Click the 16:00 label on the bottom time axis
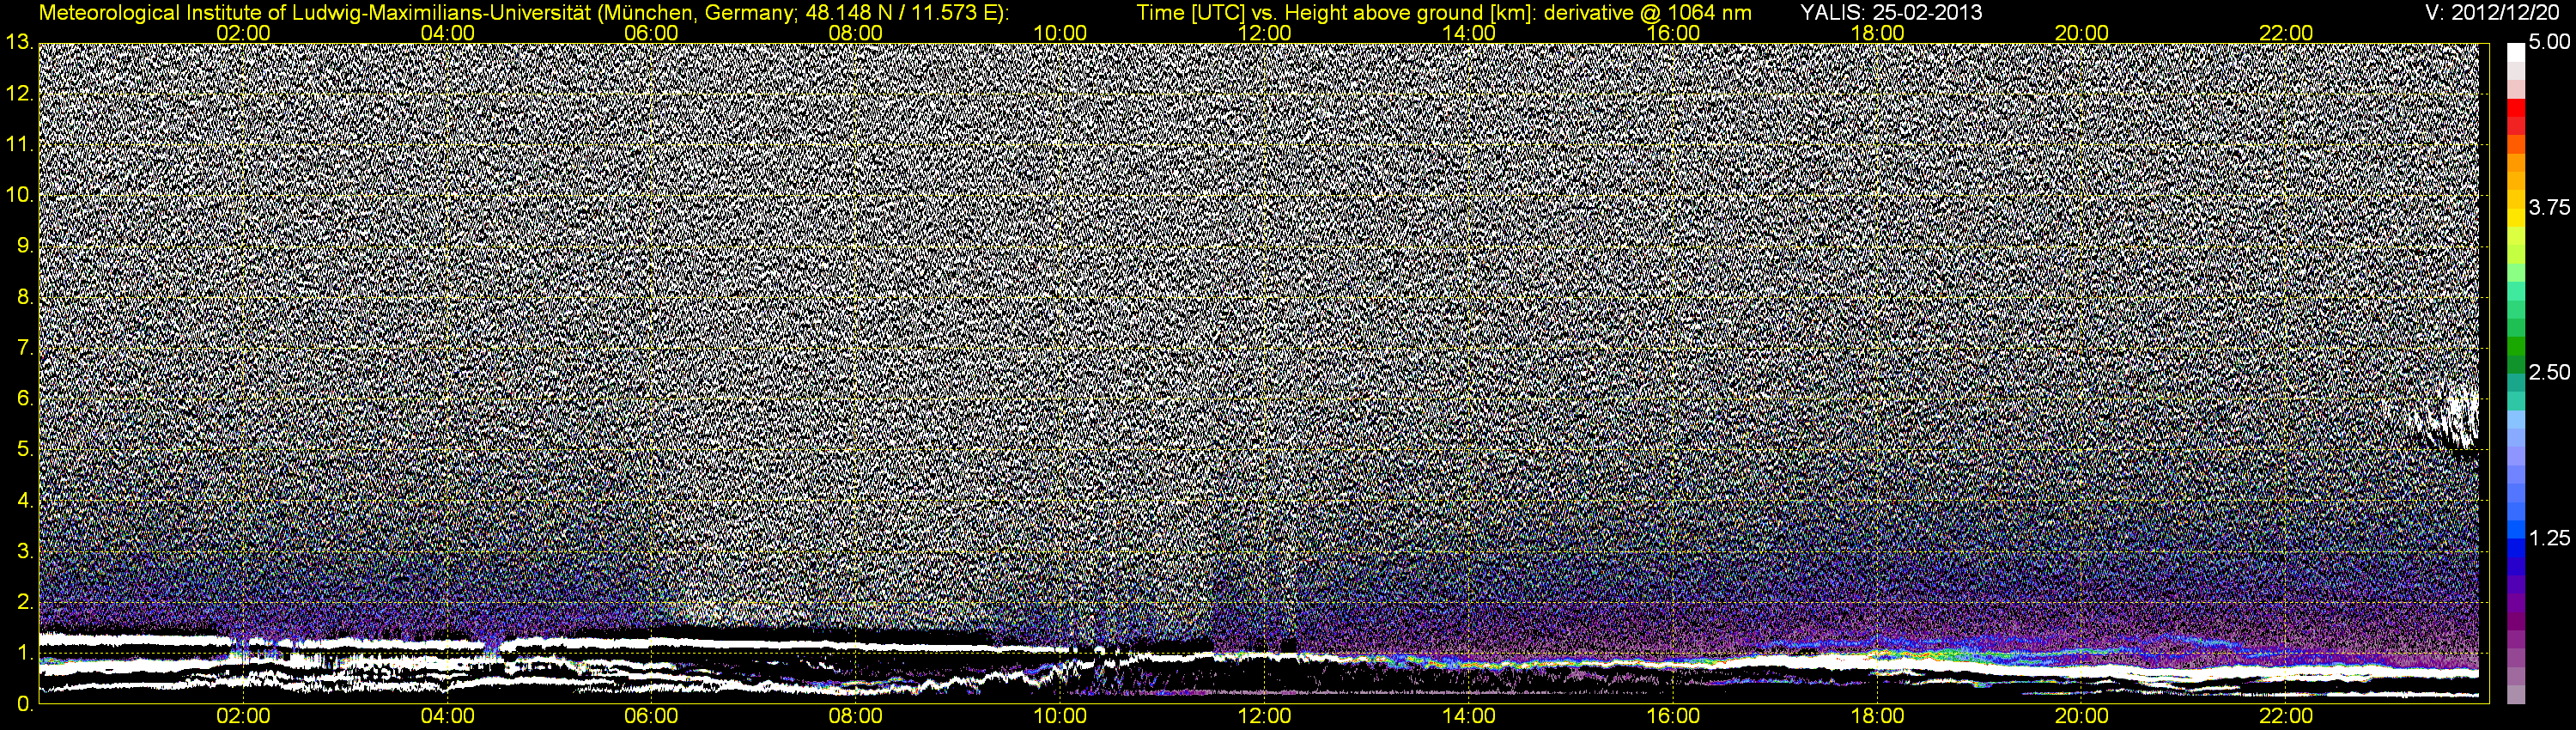The width and height of the screenshot is (2576, 730). (x=1673, y=716)
